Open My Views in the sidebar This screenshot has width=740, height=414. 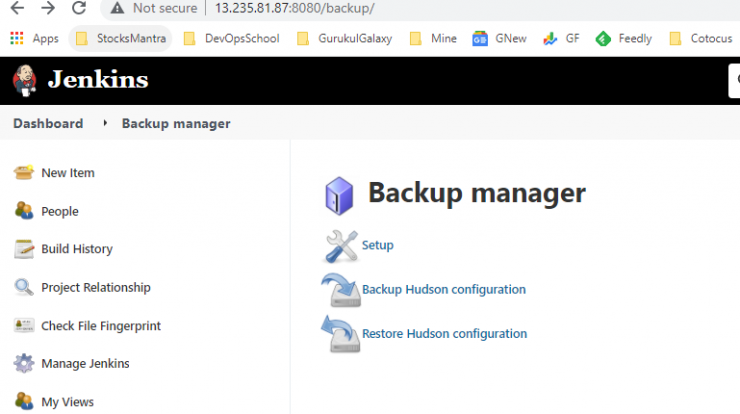pos(67,402)
